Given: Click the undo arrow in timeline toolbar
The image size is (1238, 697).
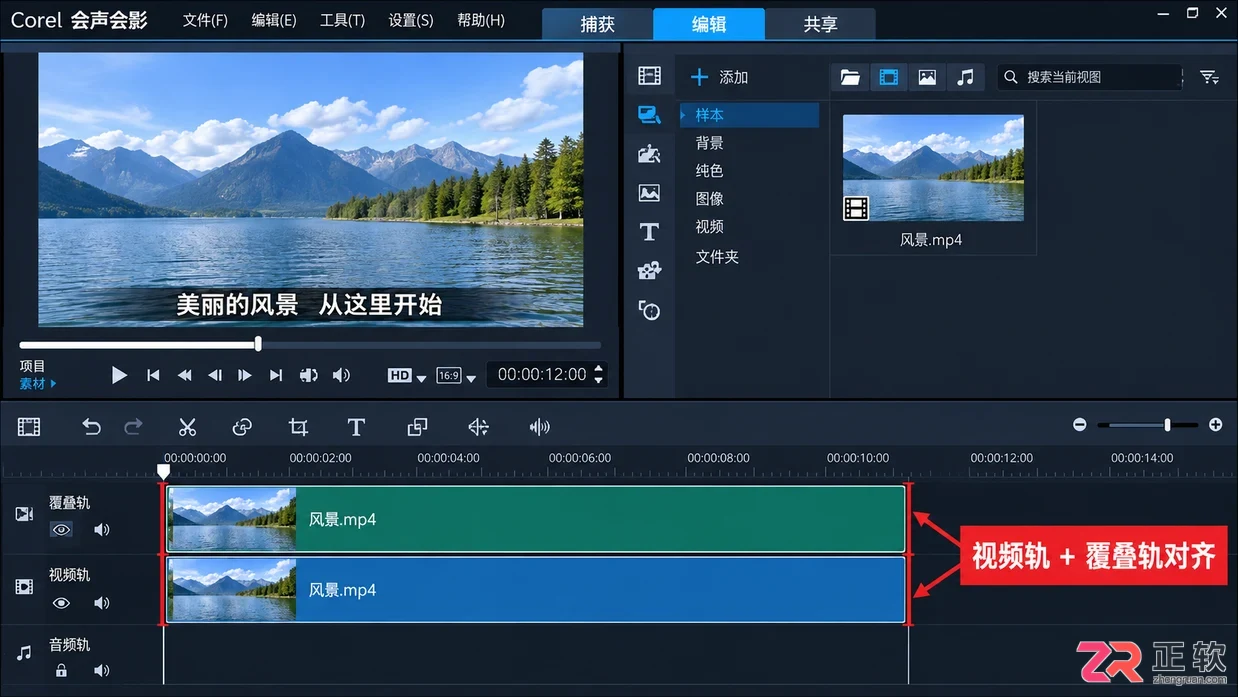Looking at the screenshot, I should (x=92, y=427).
